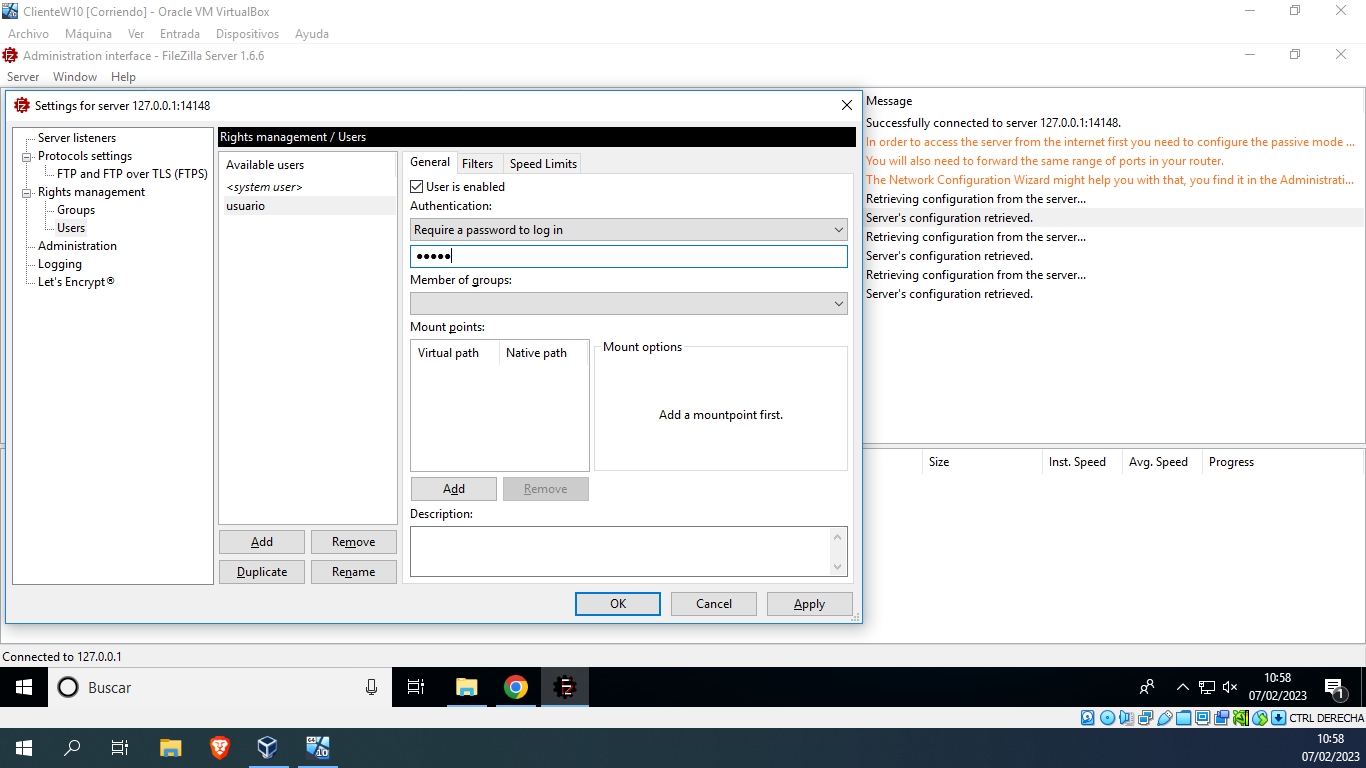Click VirtualBox display status icon
1366x768 pixels.
[x=1203, y=718]
